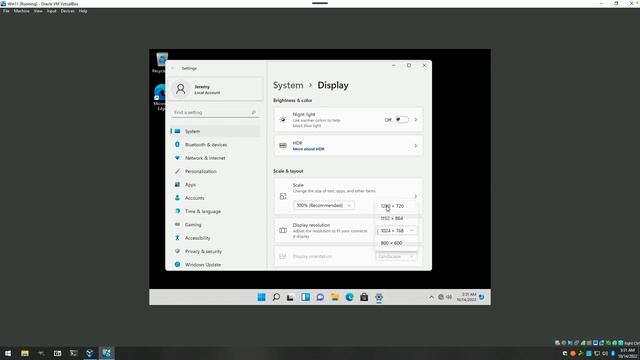This screenshot has height=360, width=640.
Task: Select the Microsoft Edge desktop shortcut
Action: coord(159,97)
